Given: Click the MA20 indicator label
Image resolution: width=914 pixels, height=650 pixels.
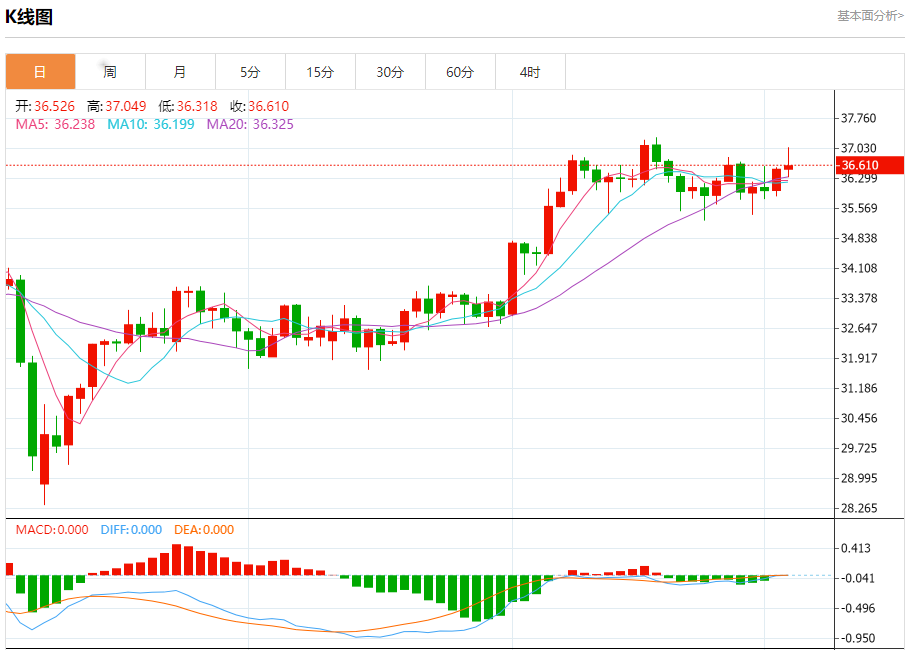Looking at the screenshot, I should coord(250,124).
